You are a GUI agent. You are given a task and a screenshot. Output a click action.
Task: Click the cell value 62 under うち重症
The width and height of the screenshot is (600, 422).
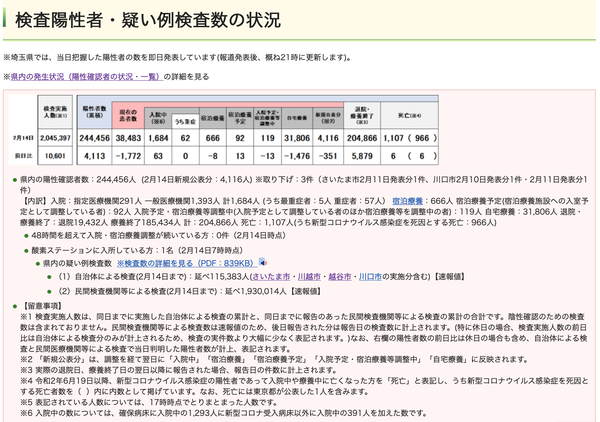pyautogui.click(x=186, y=138)
